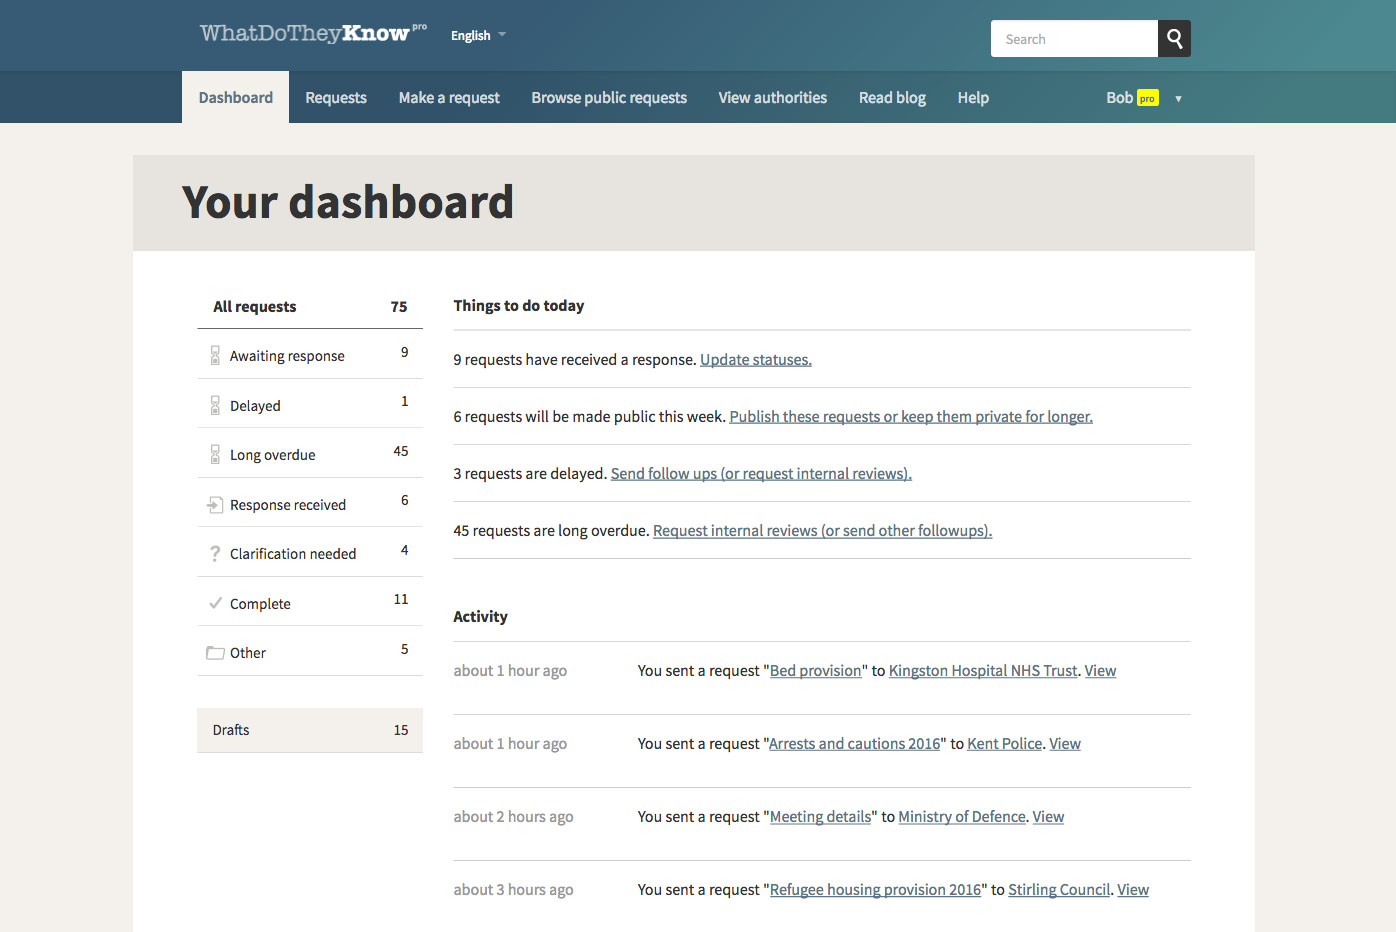Expand the Bob account menu arrow
This screenshot has height=932, width=1396.
coord(1178,99)
